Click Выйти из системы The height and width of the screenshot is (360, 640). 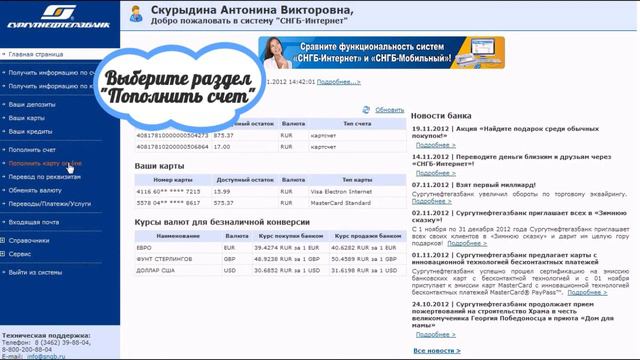click(x=36, y=272)
